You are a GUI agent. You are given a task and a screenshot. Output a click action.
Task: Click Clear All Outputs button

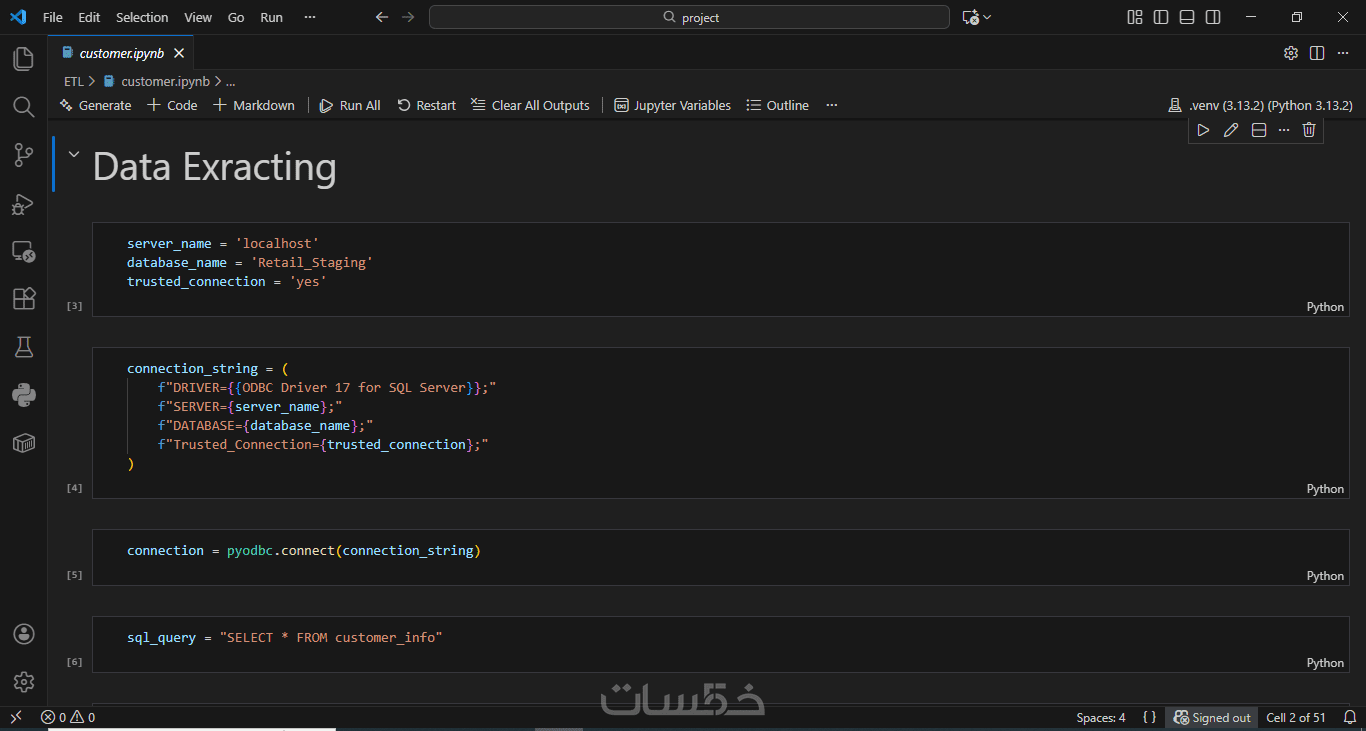click(x=530, y=105)
